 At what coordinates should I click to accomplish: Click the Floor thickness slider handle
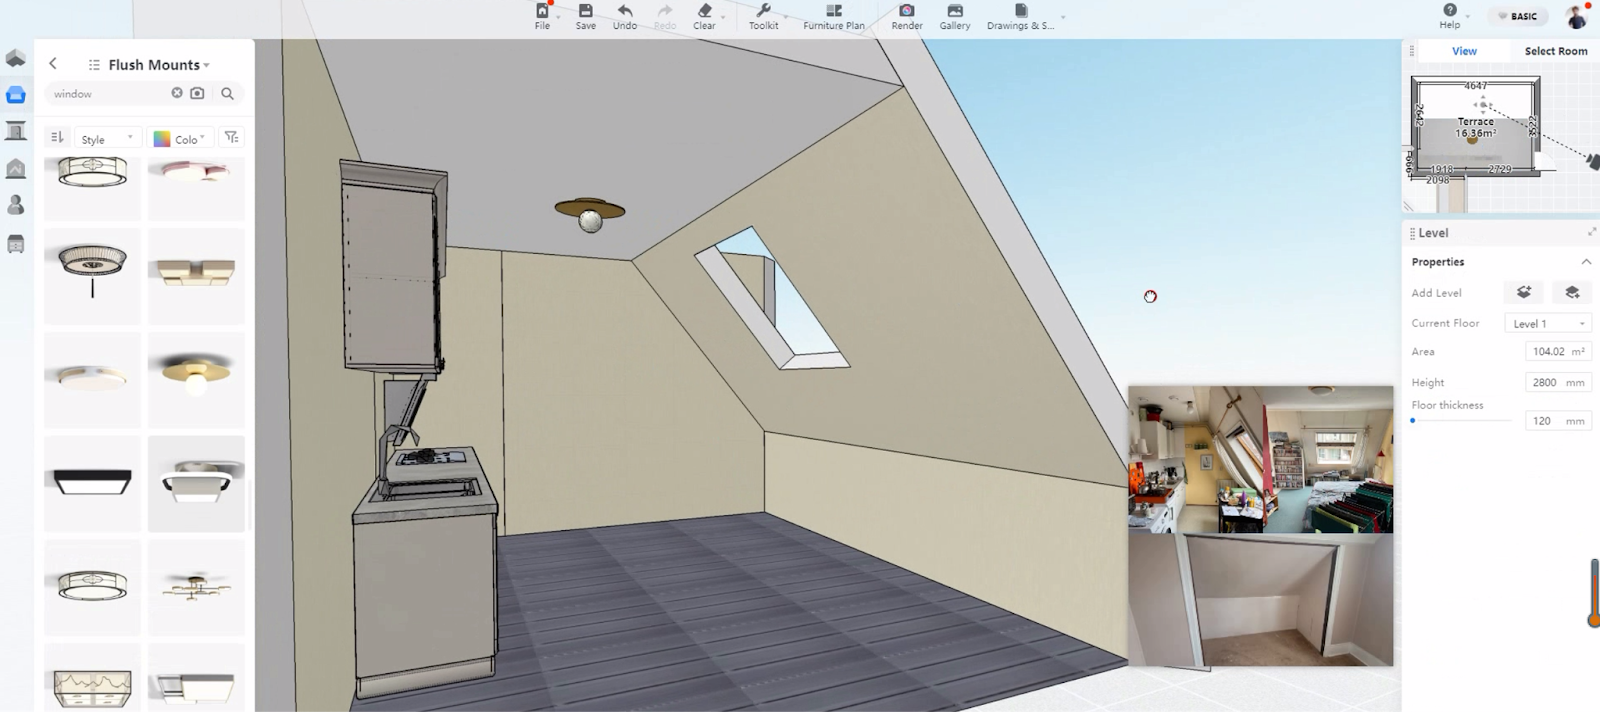1413,421
